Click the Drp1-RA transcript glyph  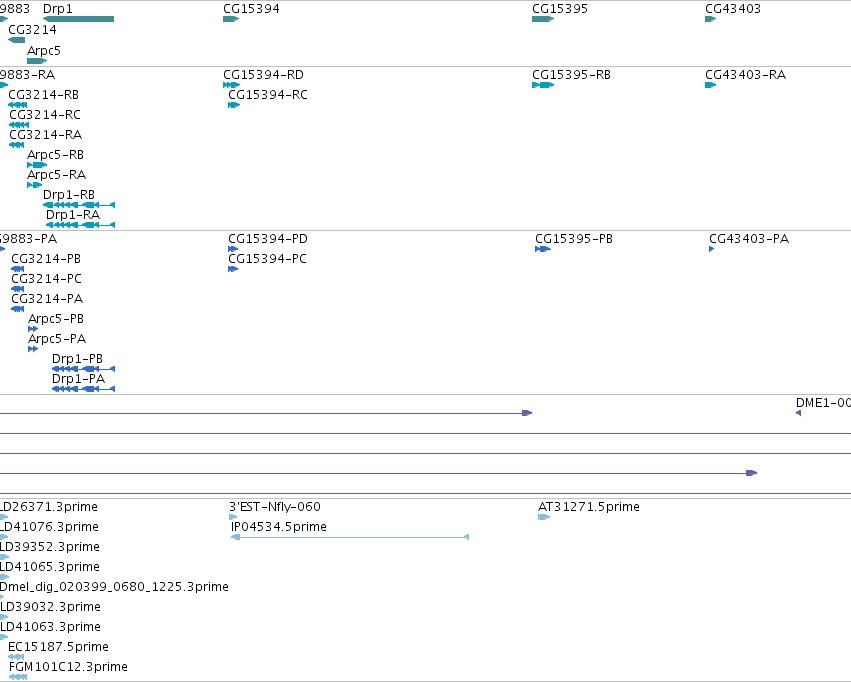80,225
